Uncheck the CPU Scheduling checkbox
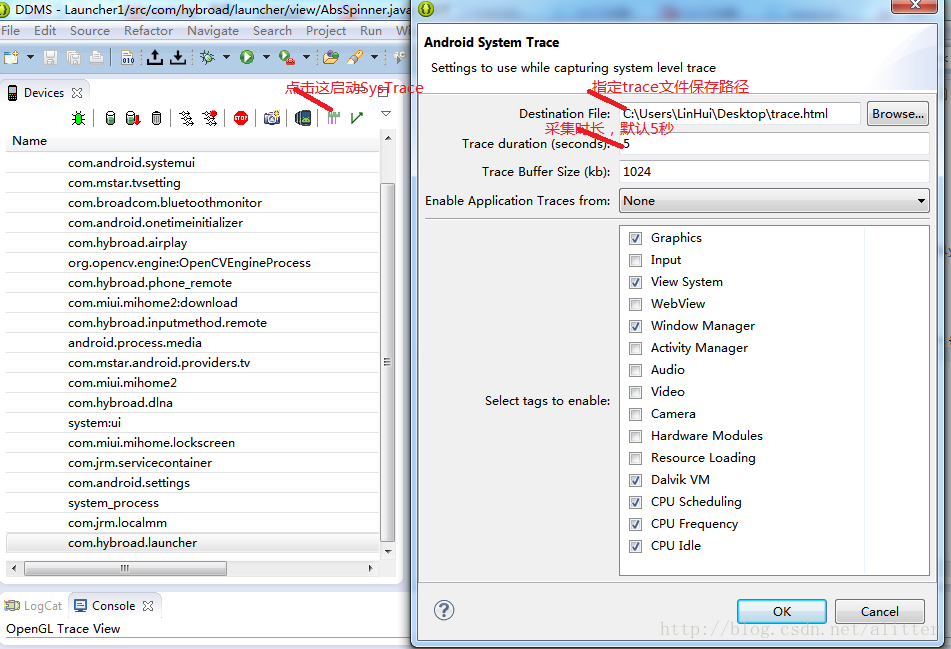The image size is (951, 649). (635, 502)
